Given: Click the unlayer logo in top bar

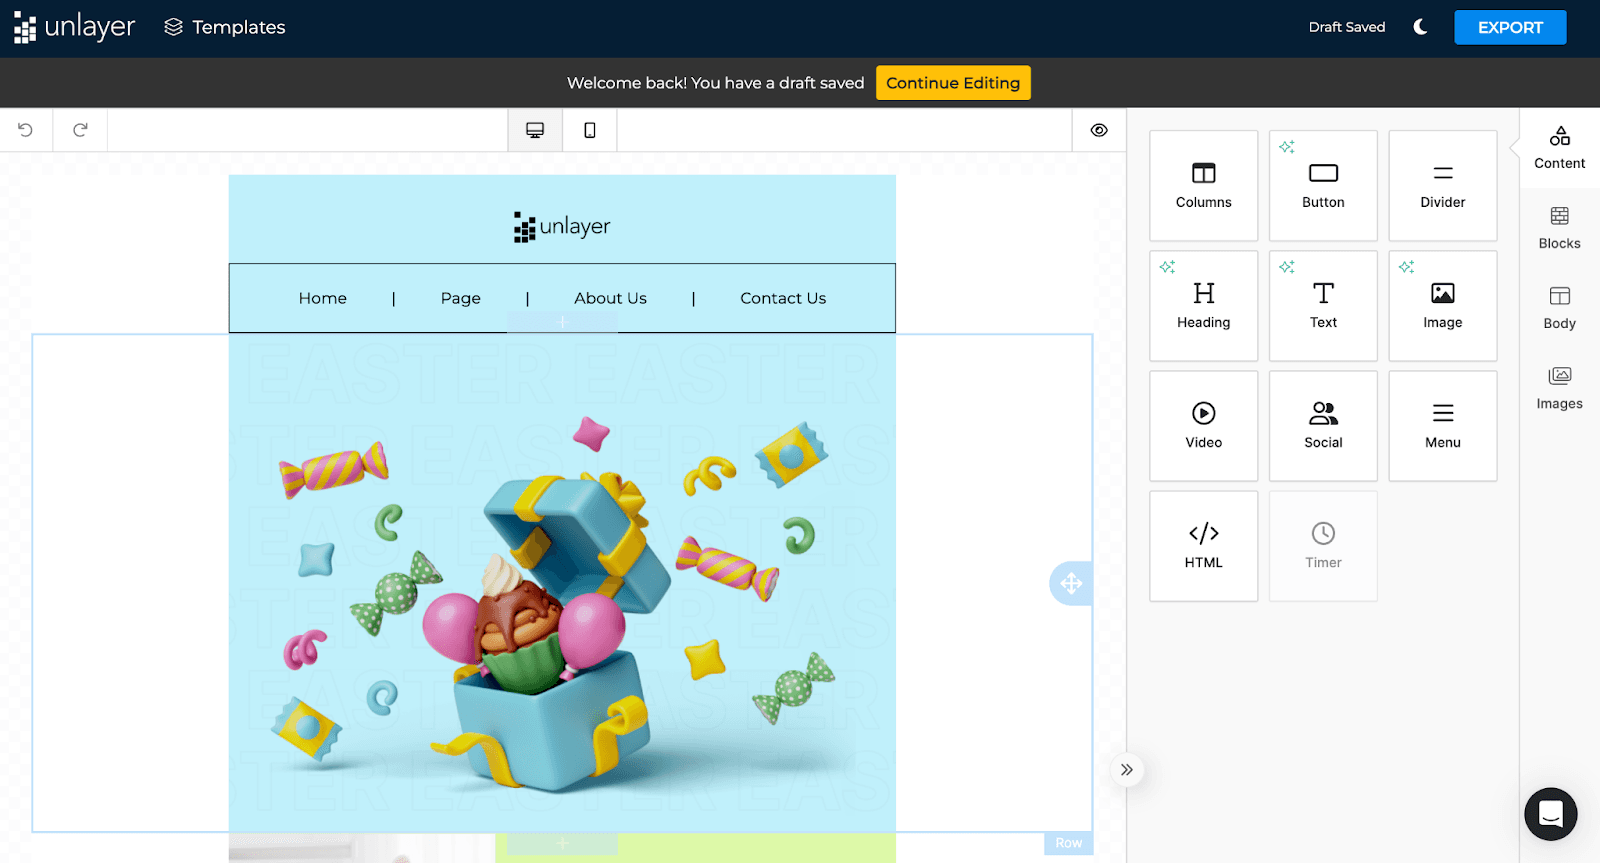Looking at the screenshot, I should point(74,27).
